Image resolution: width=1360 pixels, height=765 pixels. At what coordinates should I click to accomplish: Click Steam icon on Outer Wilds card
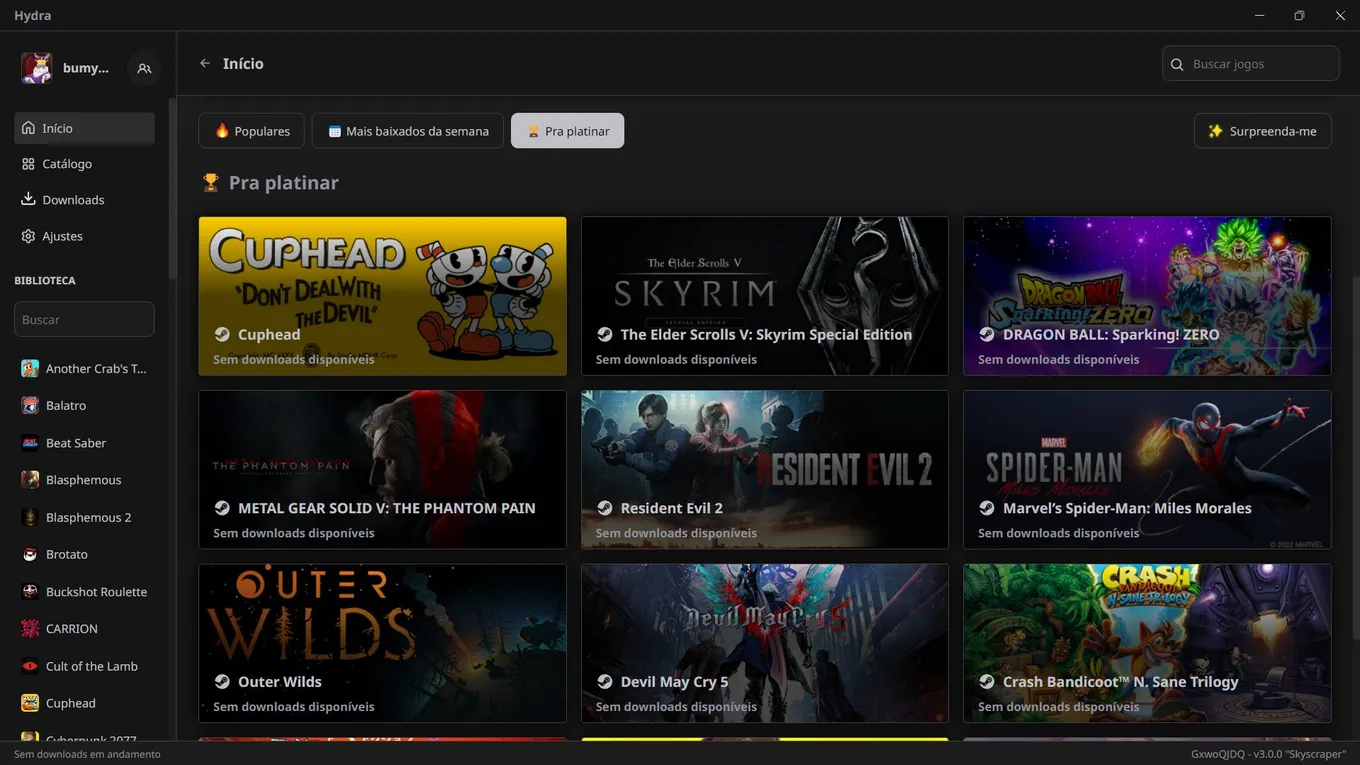point(222,682)
